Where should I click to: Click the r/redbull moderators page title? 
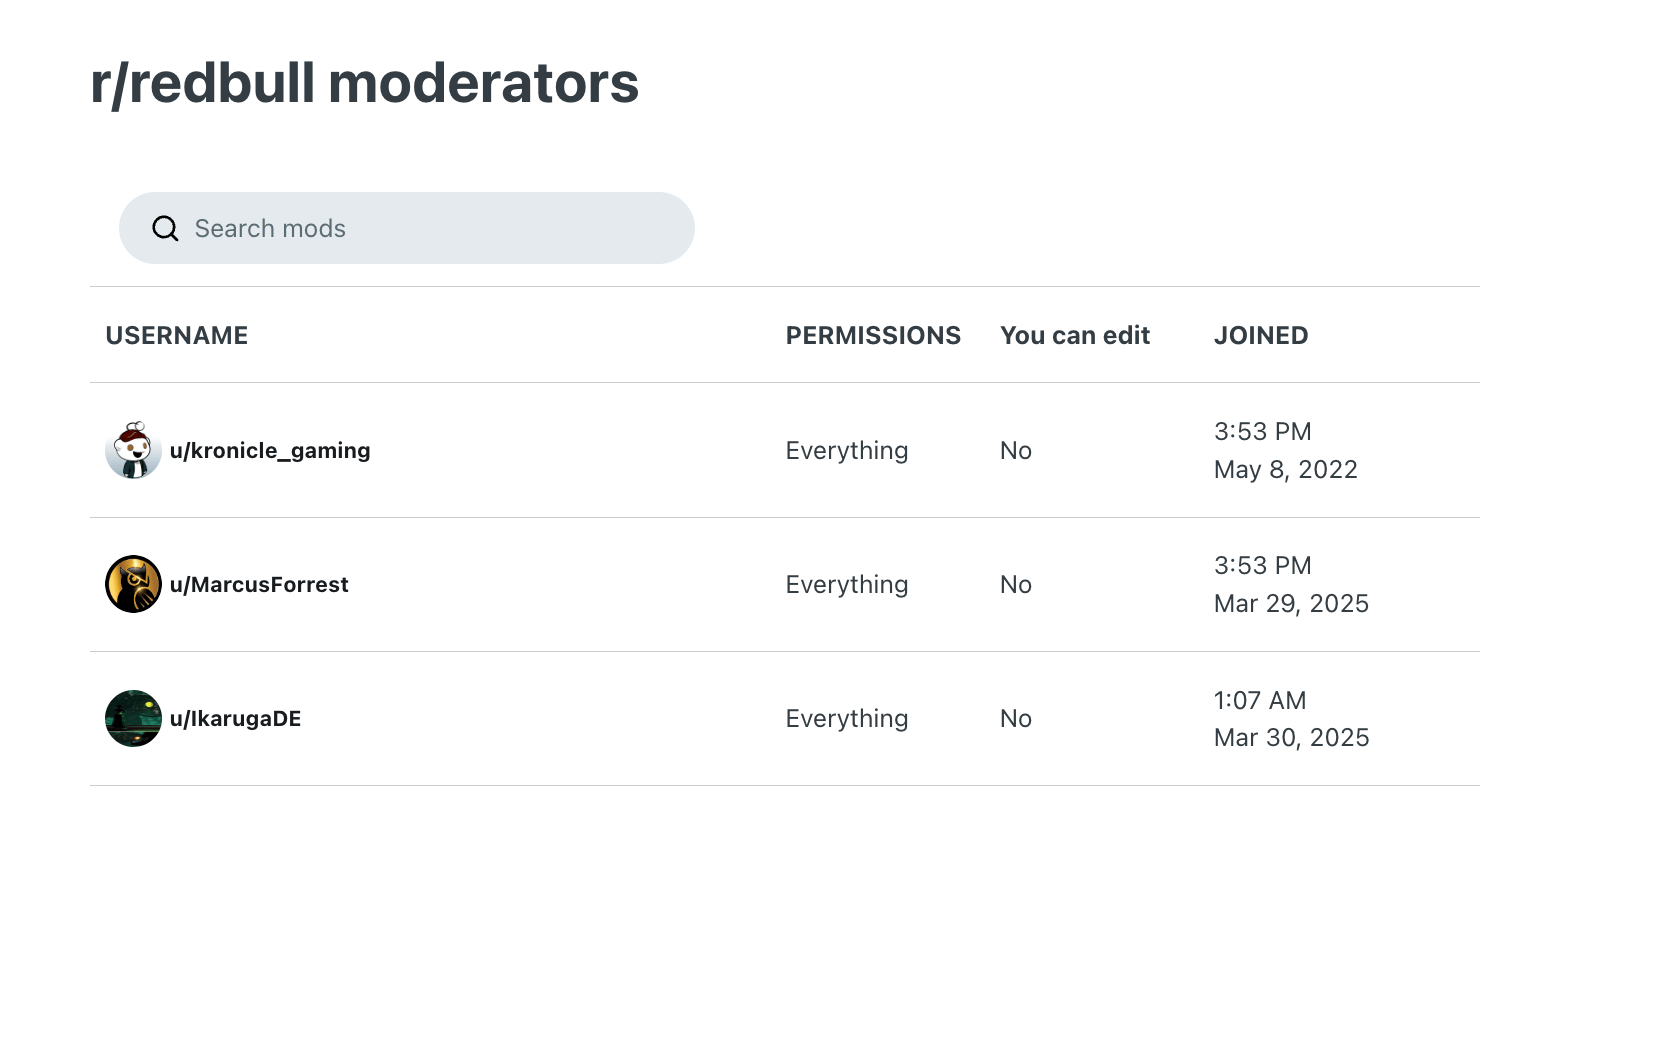pos(364,83)
